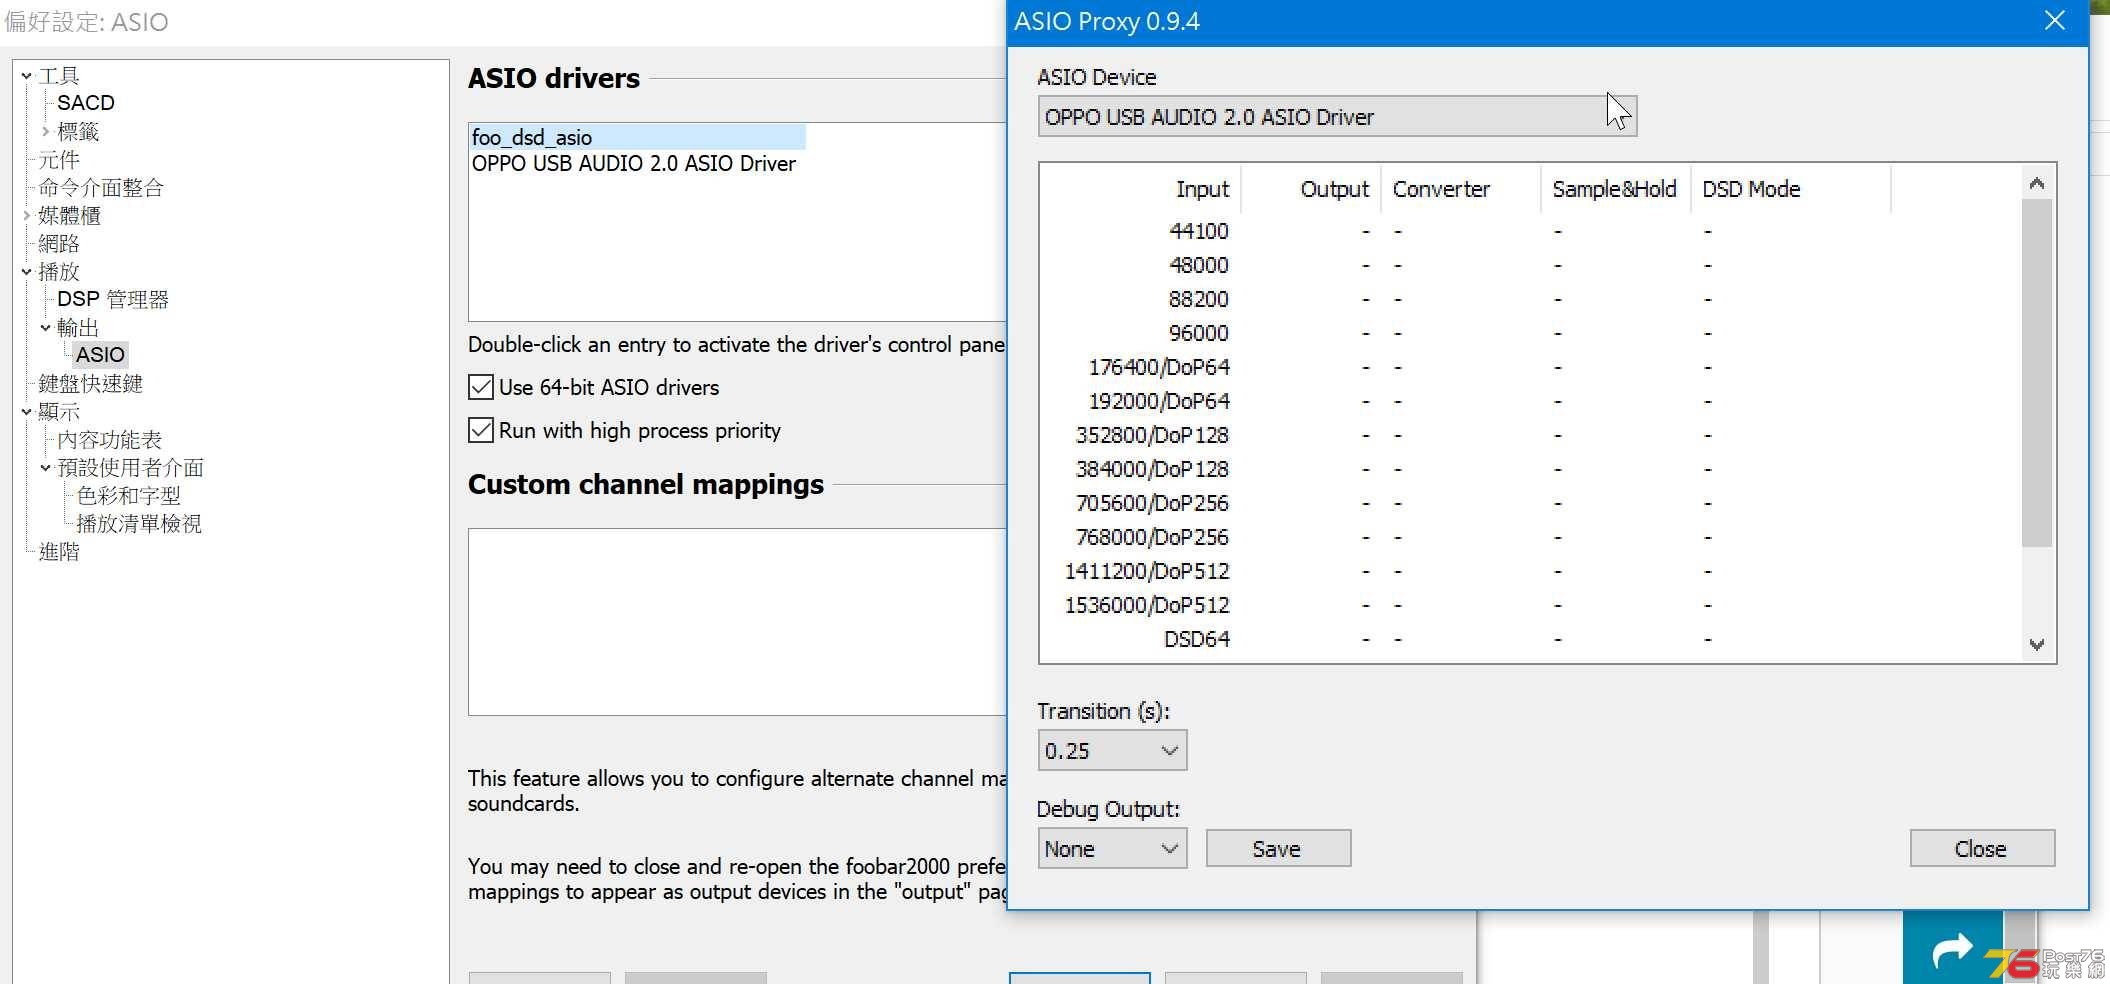Click scroll up arrow in format list
This screenshot has height=984, width=2110.
tap(2037, 183)
